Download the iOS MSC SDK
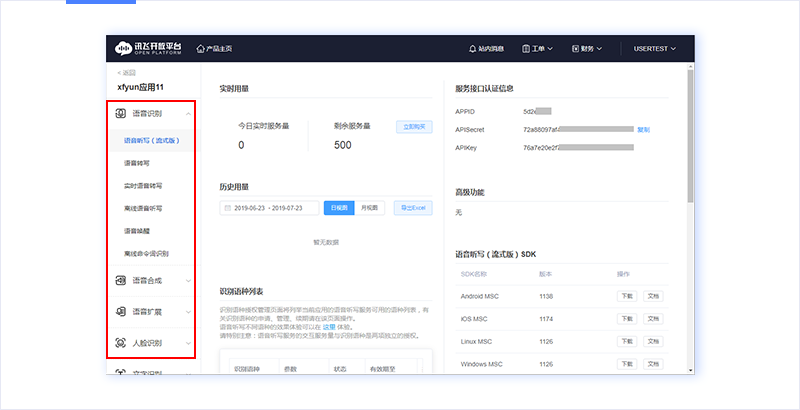800x410 pixels. coord(627,319)
